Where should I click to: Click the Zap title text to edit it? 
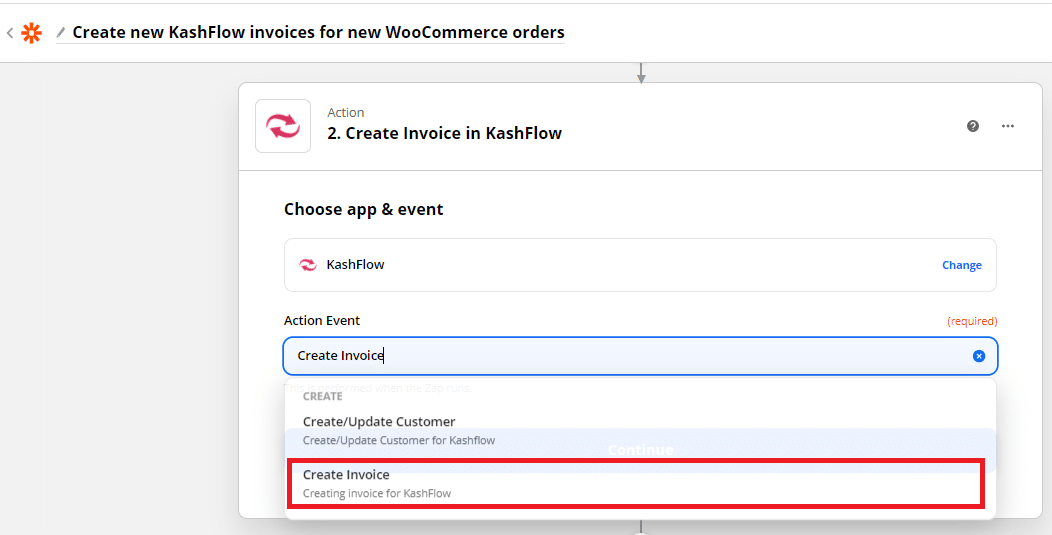tap(318, 32)
